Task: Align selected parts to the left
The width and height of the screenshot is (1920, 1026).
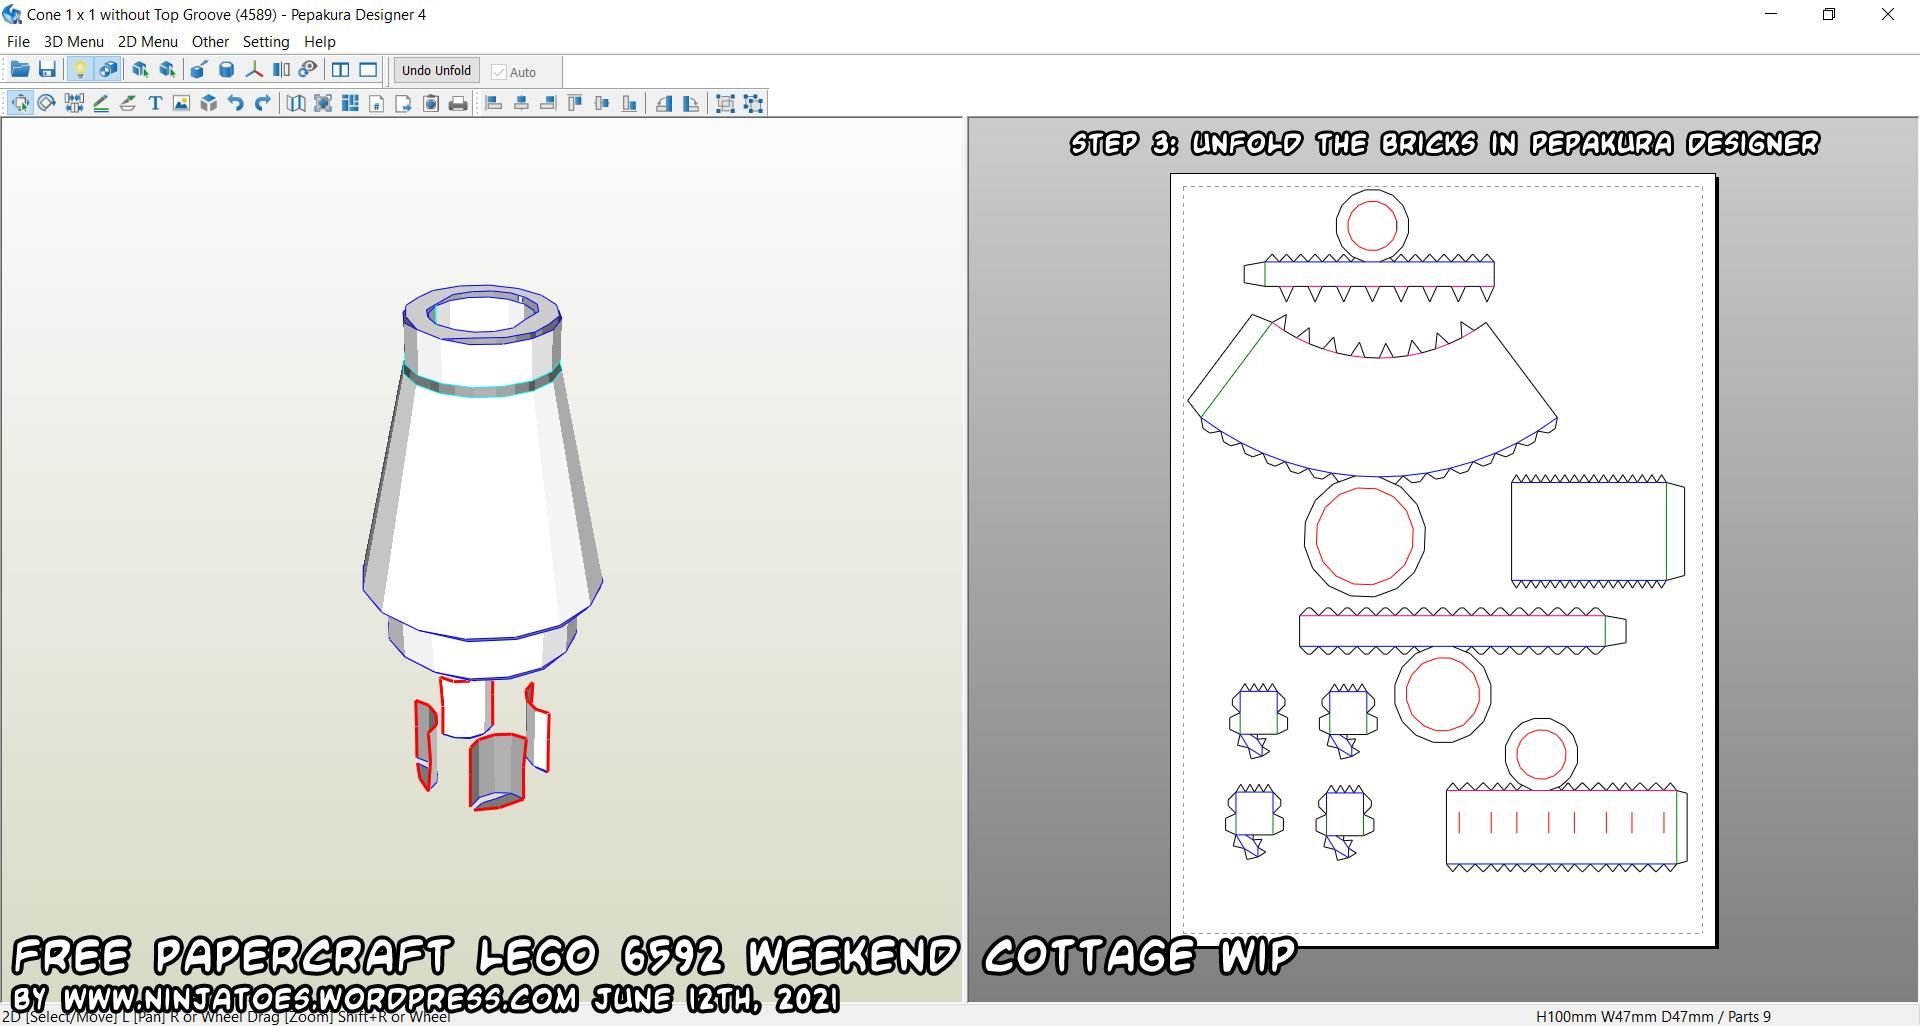Action: coord(494,103)
